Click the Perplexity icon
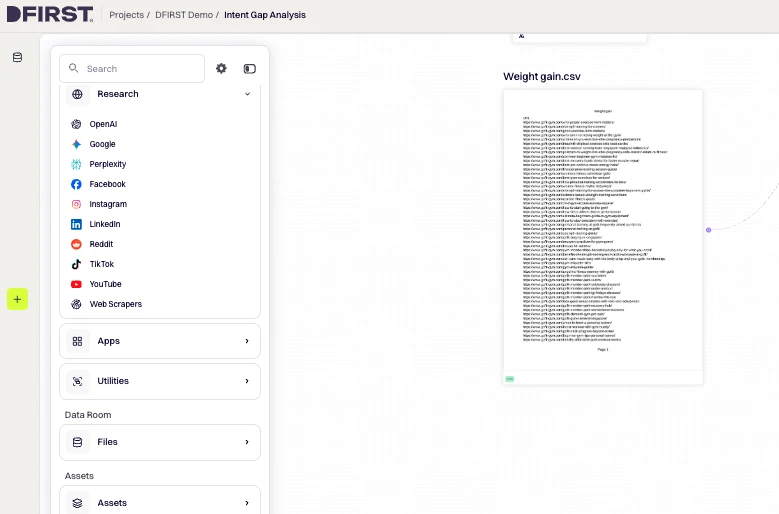 [x=76, y=164]
